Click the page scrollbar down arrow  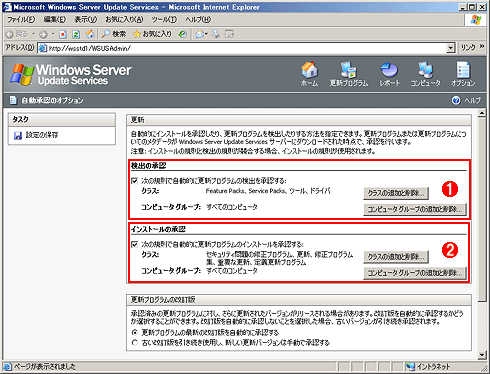coord(482,355)
